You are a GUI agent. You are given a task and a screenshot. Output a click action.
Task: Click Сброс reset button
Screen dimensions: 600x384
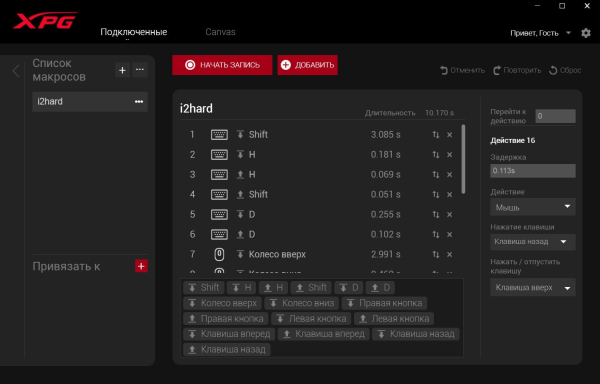(x=565, y=70)
